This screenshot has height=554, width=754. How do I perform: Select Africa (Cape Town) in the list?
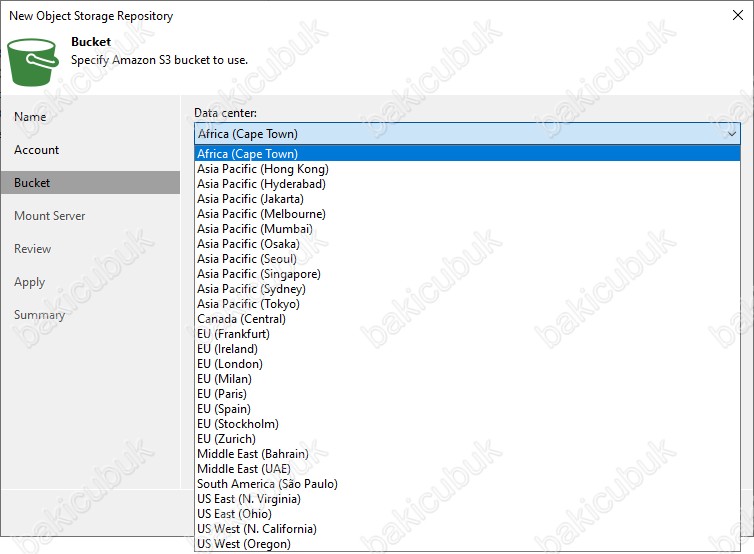[x=467, y=154]
